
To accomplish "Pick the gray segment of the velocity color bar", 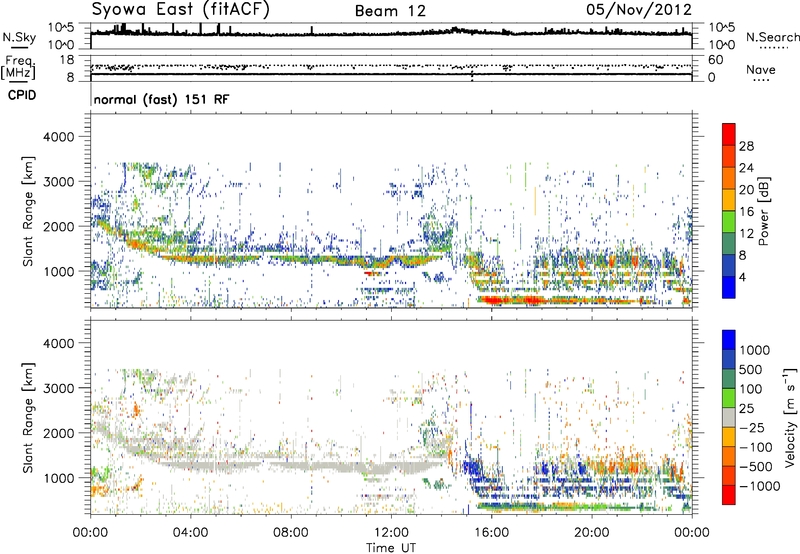I will coord(729,418).
